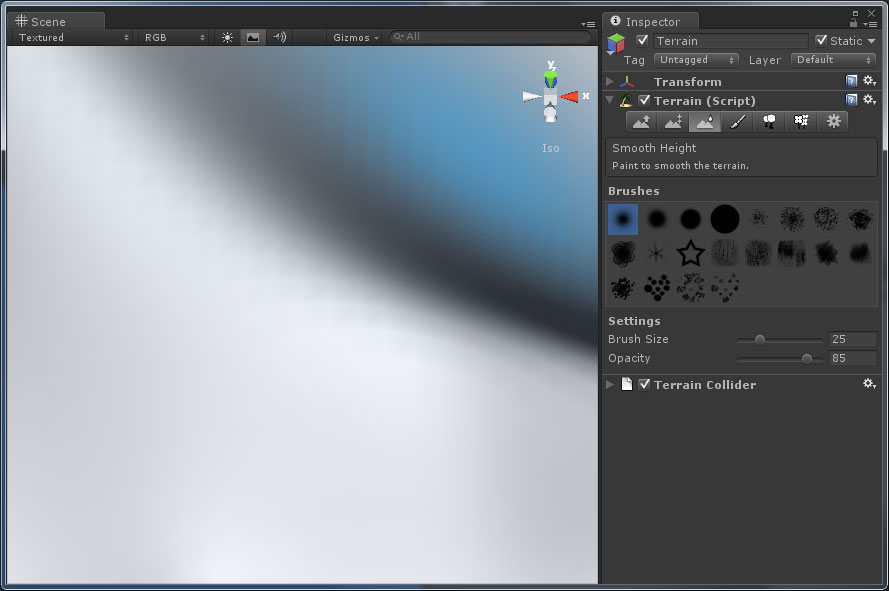
Task: Toggle scene audio speaker icon
Action: pyautogui.click(x=280, y=37)
